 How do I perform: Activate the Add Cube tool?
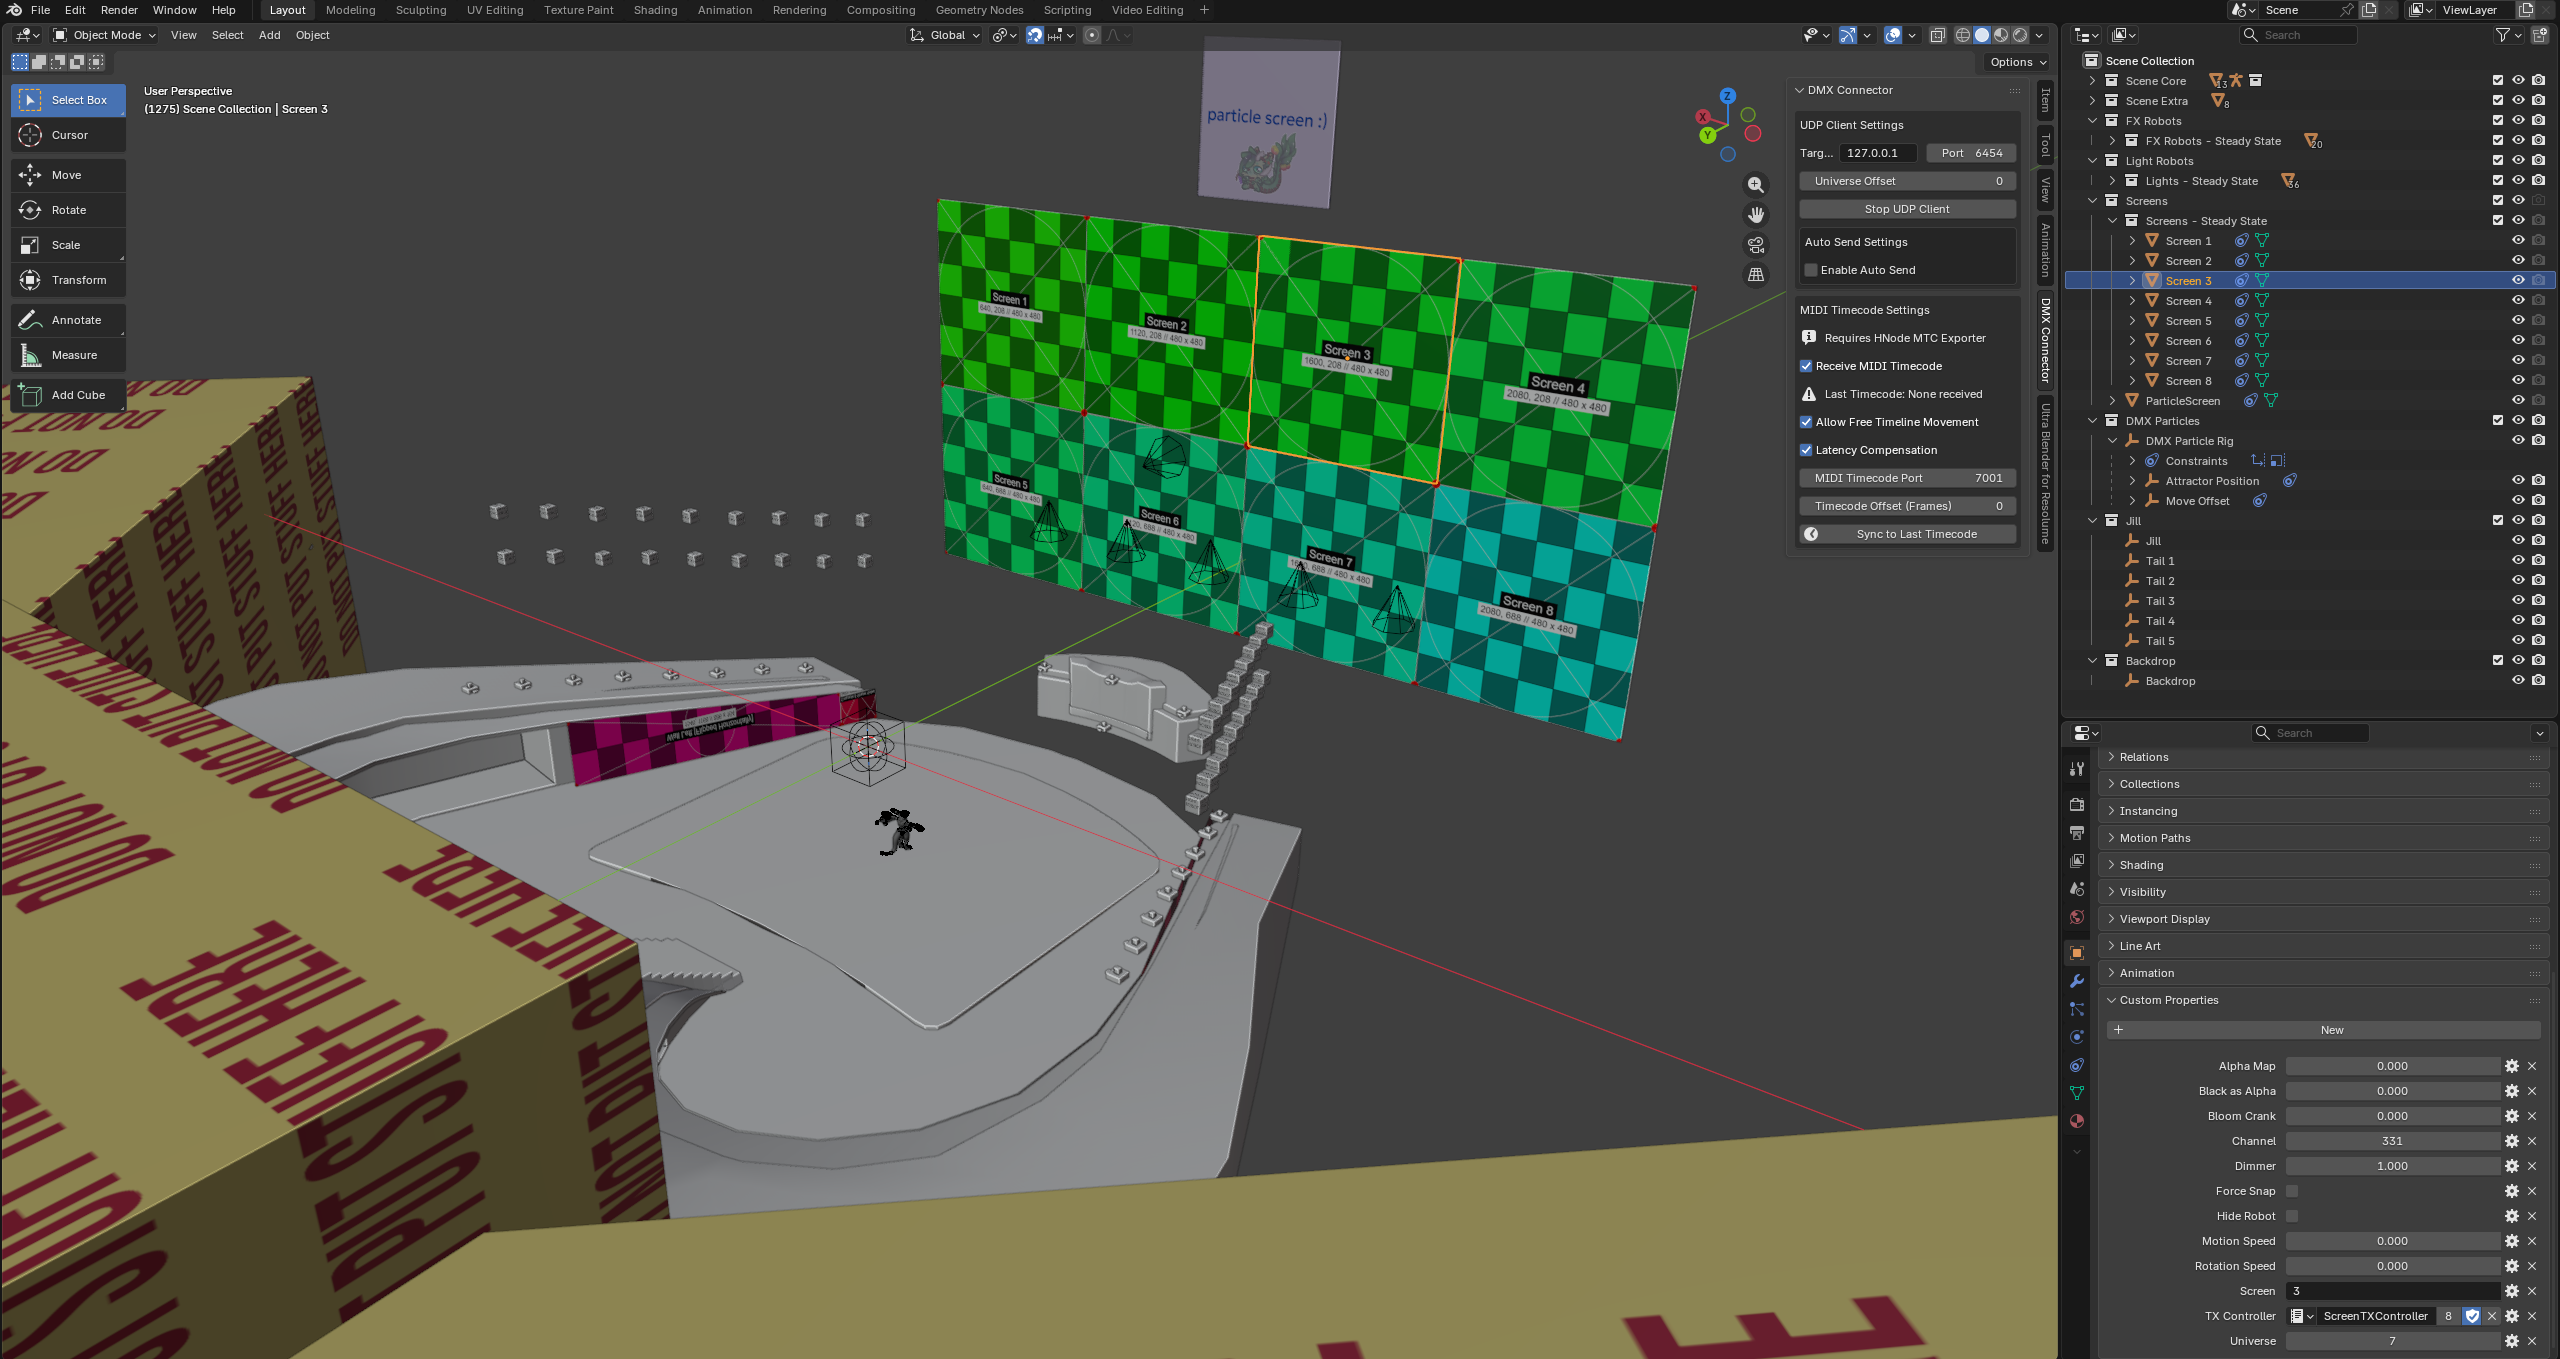pyautogui.click(x=68, y=395)
